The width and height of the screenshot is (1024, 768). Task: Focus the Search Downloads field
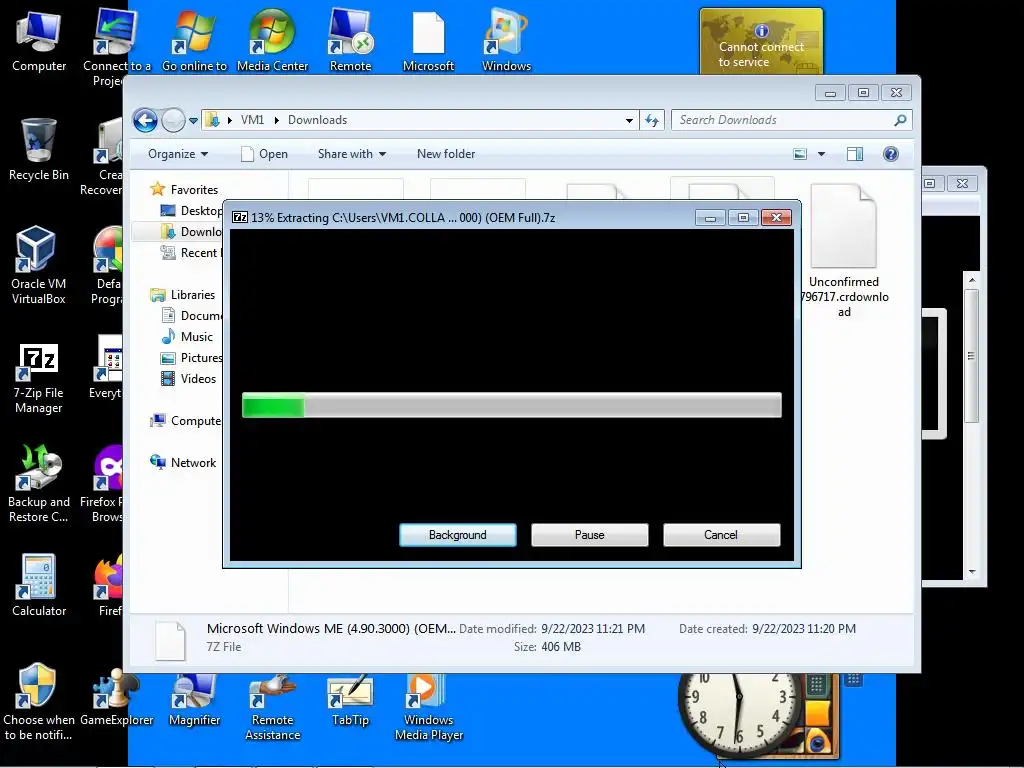(784, 120)
